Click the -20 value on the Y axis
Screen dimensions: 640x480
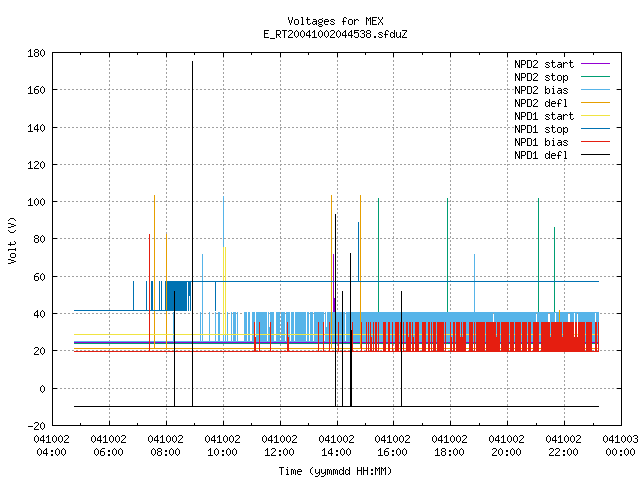(x=36, y=426)
